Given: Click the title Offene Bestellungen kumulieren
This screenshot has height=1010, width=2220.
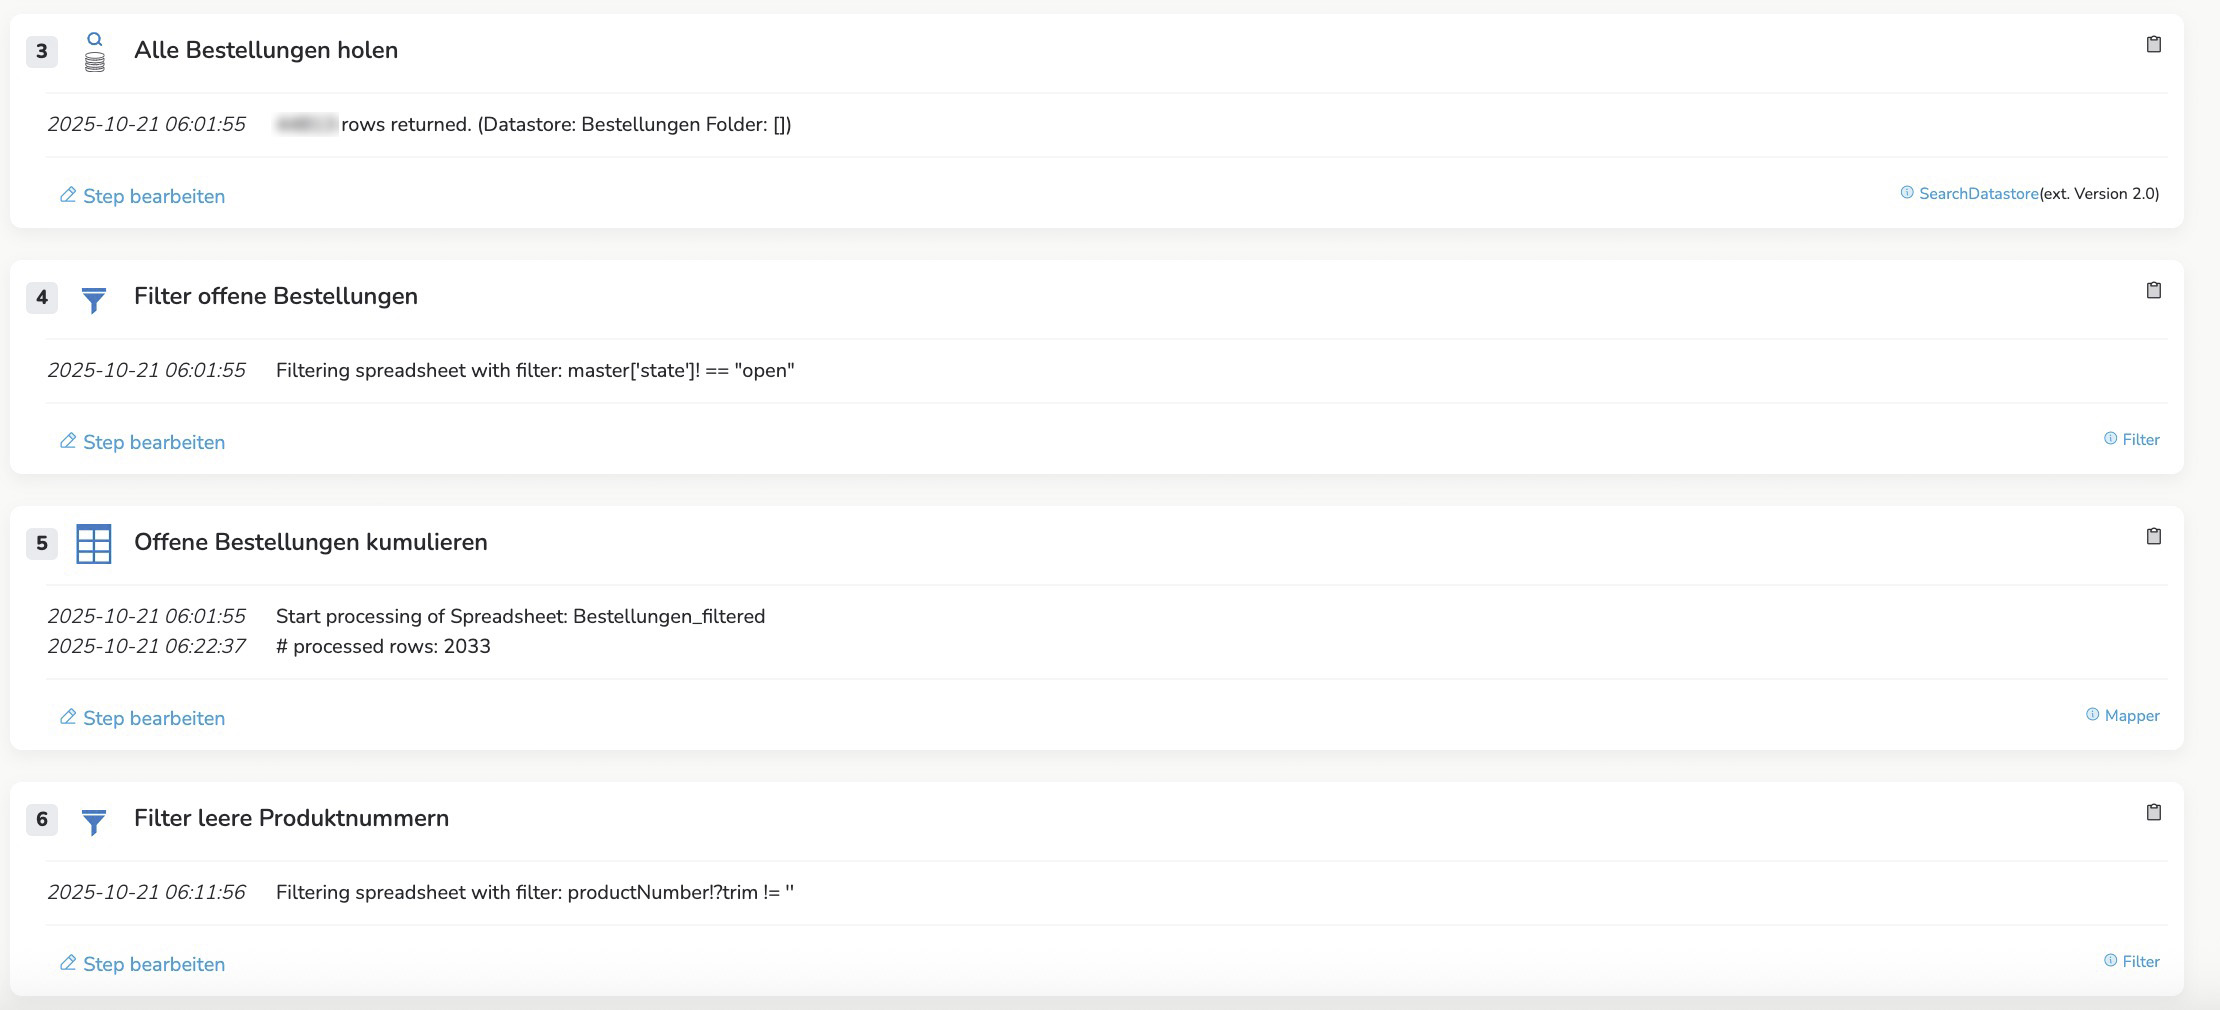Looking at the screenshot, I should [310, 542].
